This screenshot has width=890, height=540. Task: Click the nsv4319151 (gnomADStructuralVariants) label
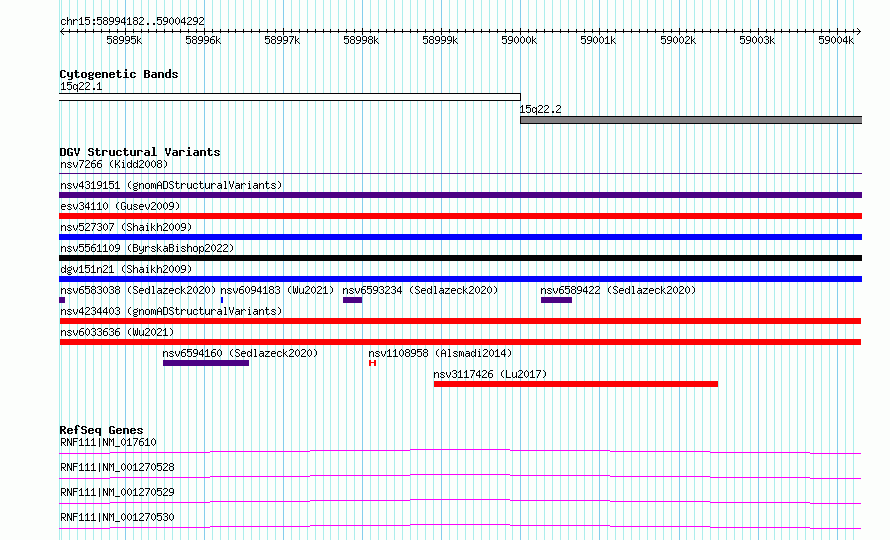171,185
